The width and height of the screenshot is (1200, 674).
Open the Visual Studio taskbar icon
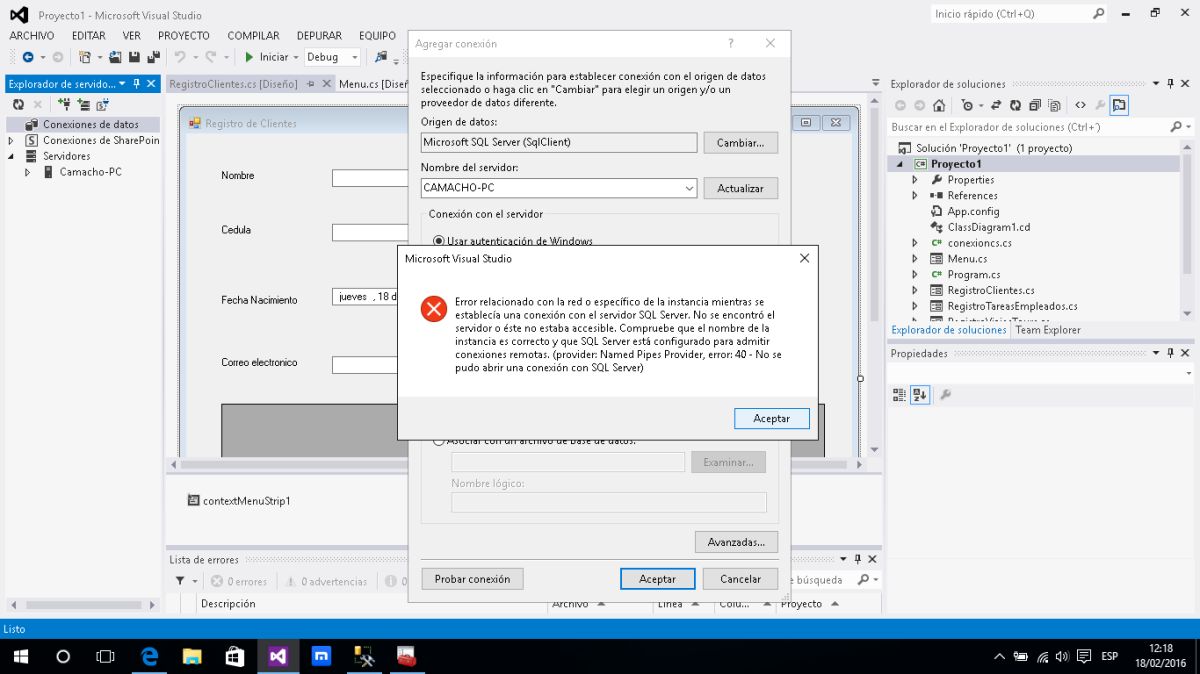[x=277, y=657]
